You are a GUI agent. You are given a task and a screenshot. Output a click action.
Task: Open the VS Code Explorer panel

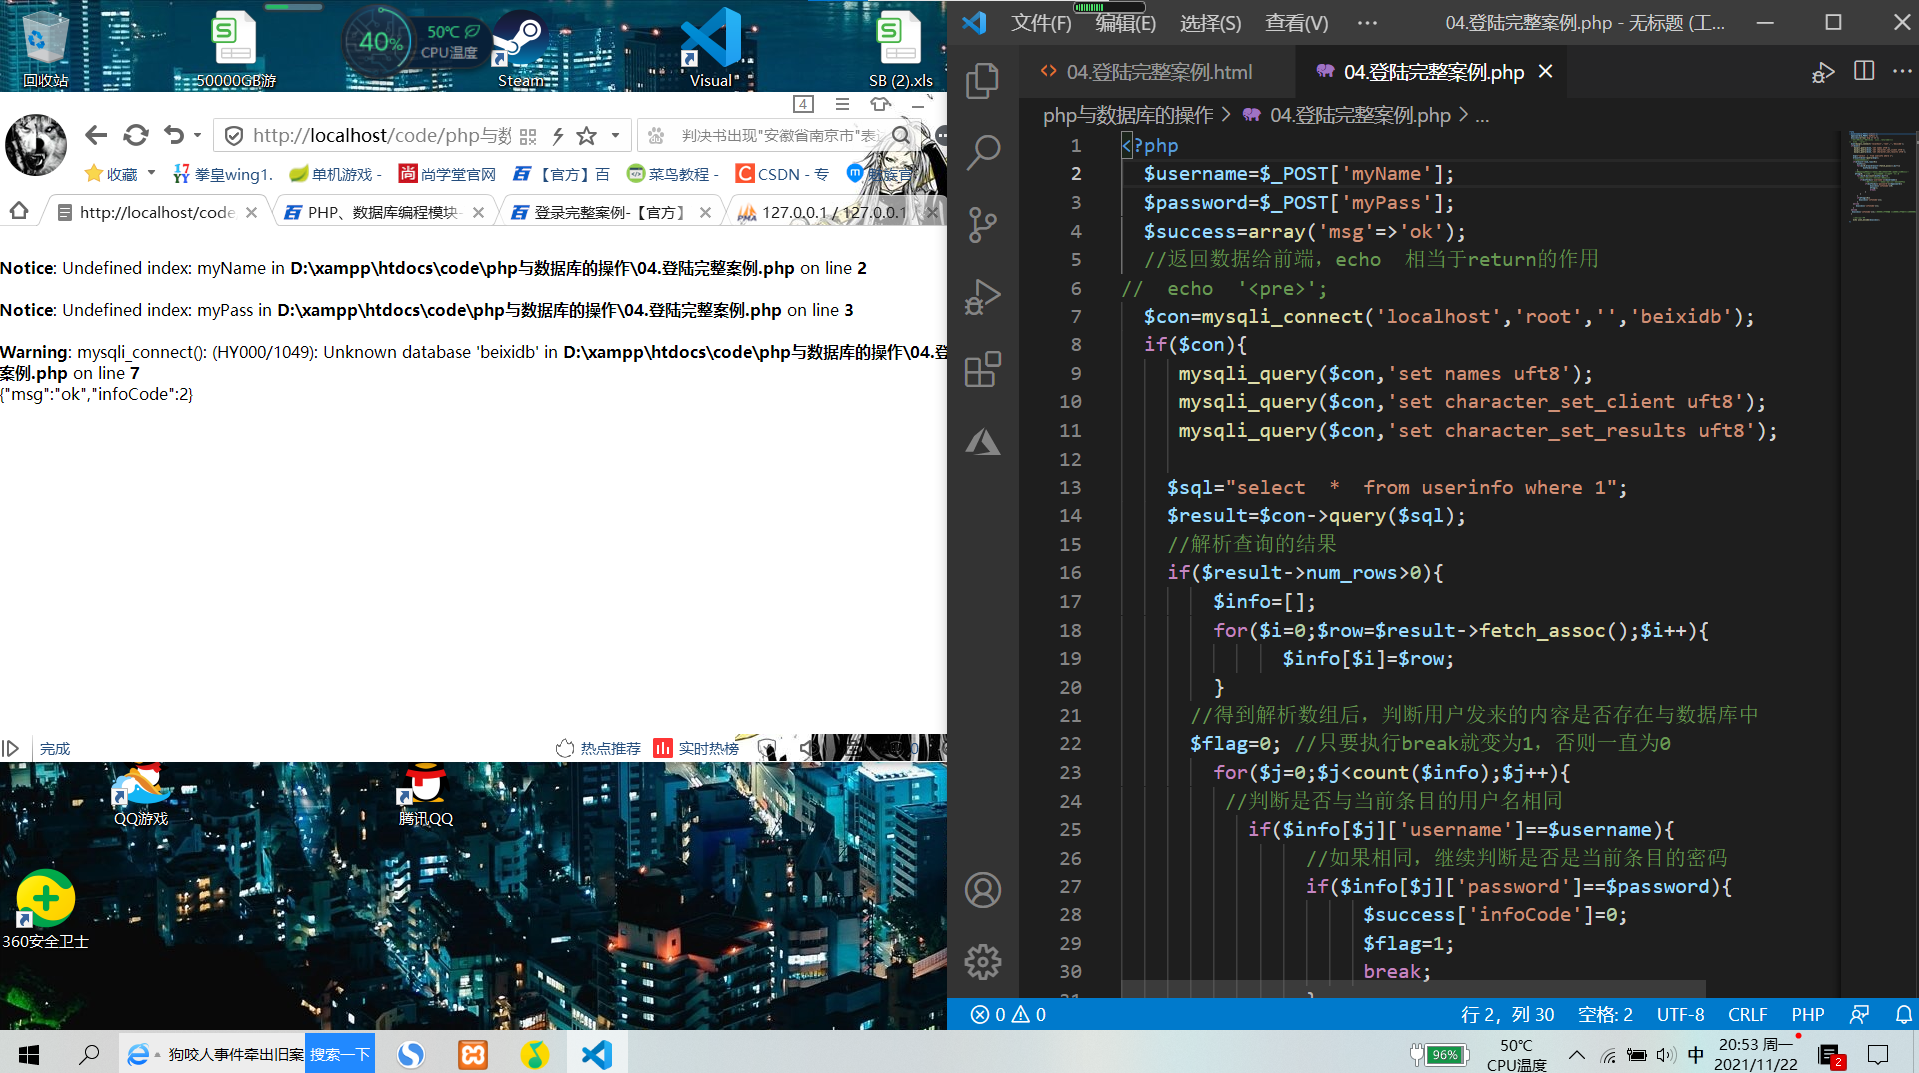pos(983,81)
